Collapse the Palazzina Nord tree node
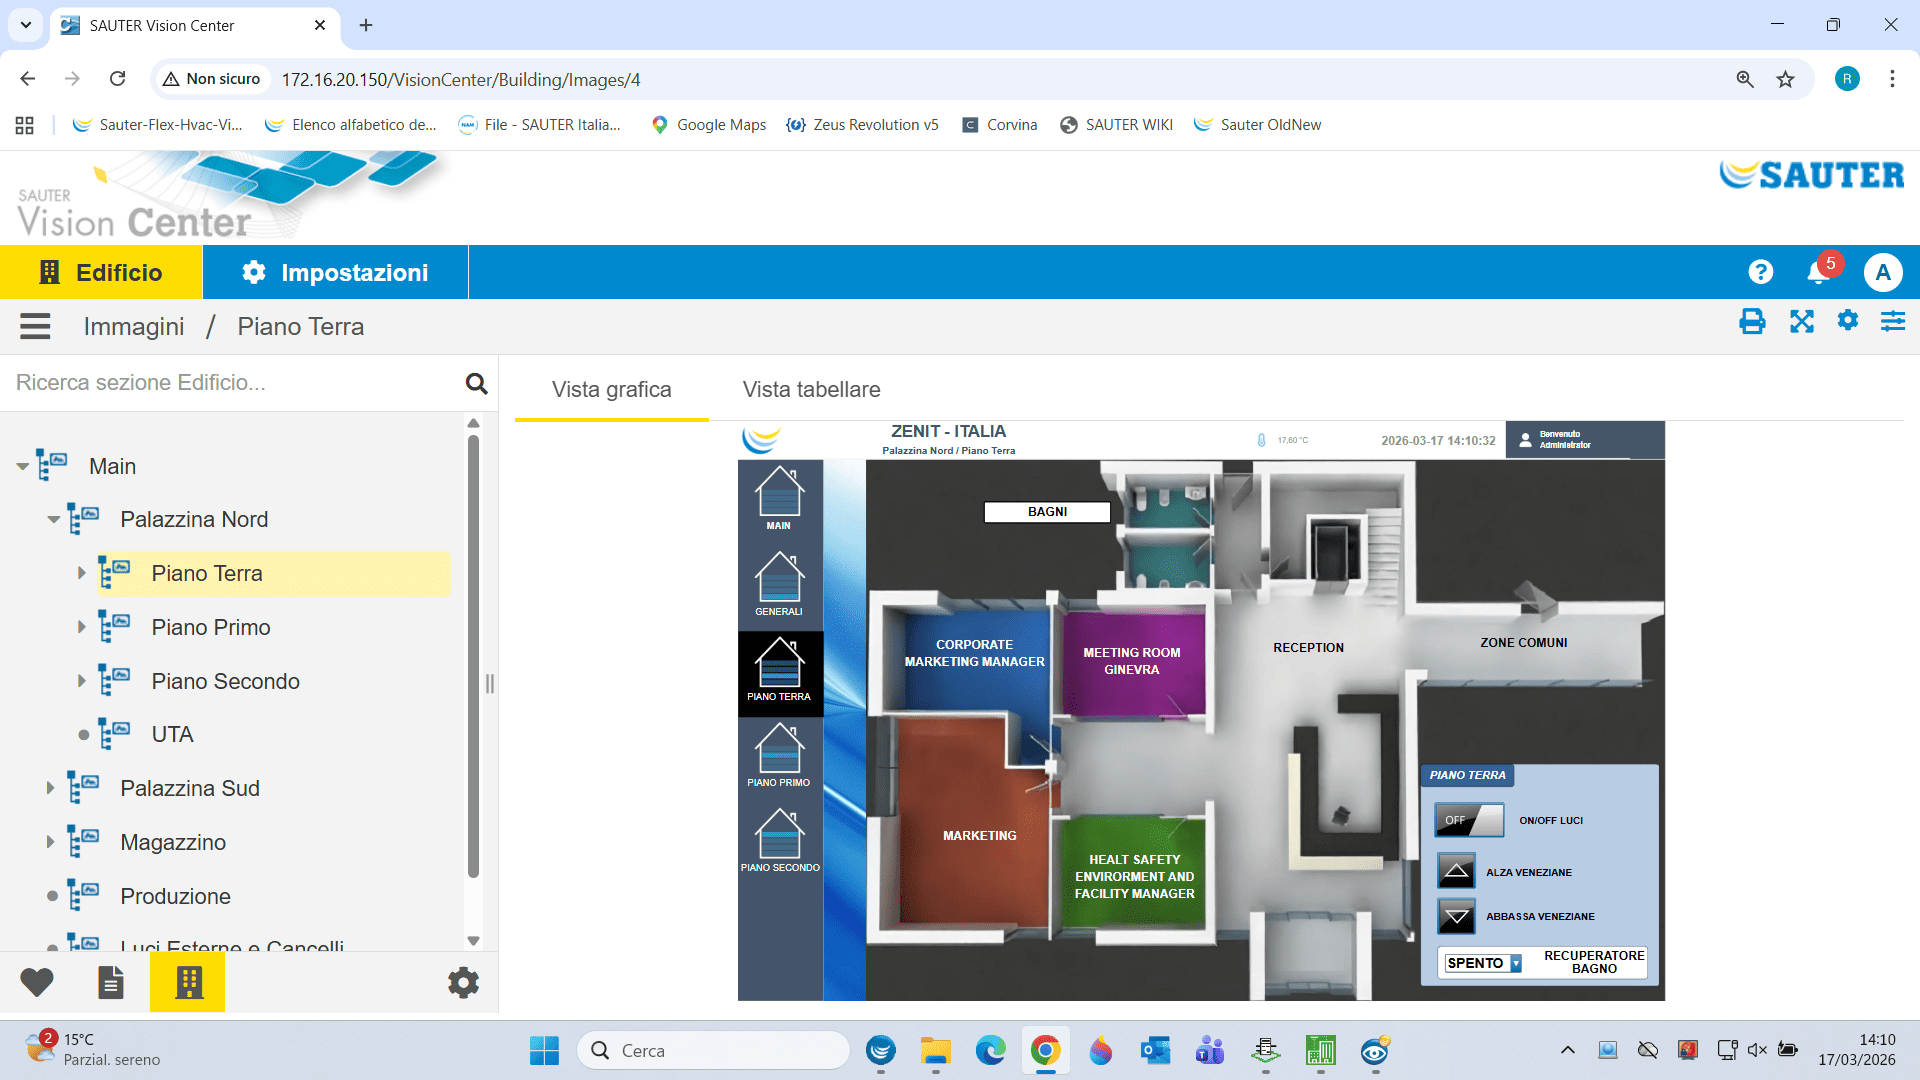Image resolution: width=1920 pixels, height=1080 pixels. [53, 519]
